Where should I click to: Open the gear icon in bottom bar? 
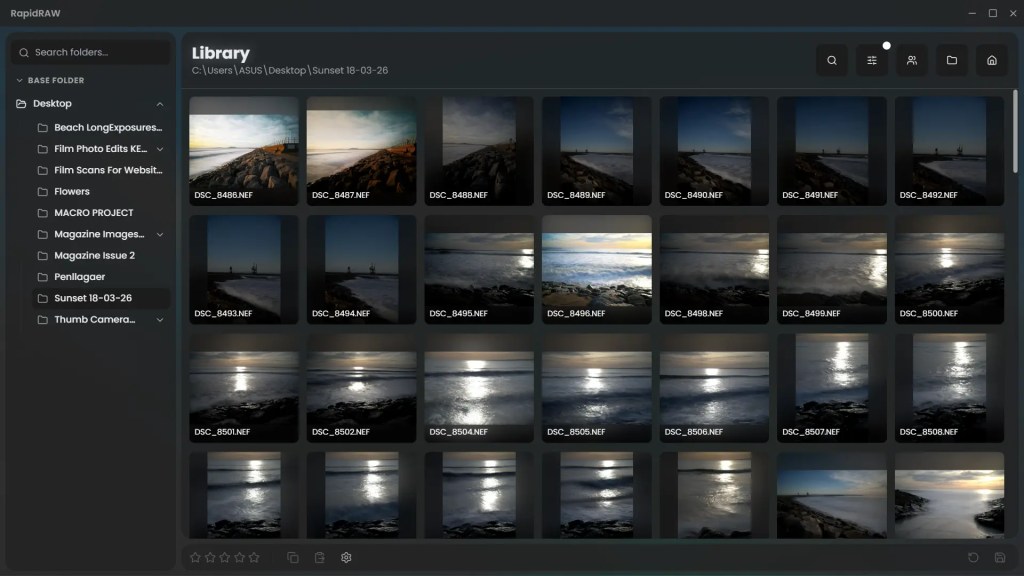346,557
